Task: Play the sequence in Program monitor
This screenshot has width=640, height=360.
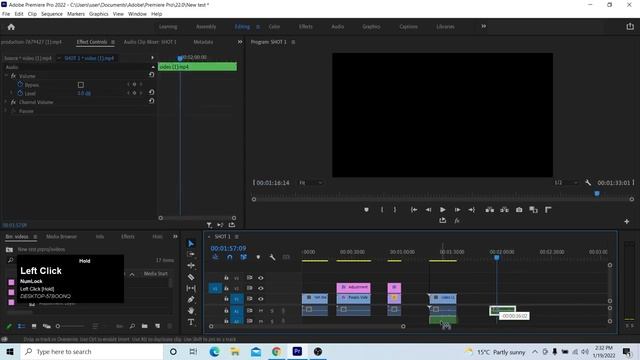Action: (x=442, y=210)
